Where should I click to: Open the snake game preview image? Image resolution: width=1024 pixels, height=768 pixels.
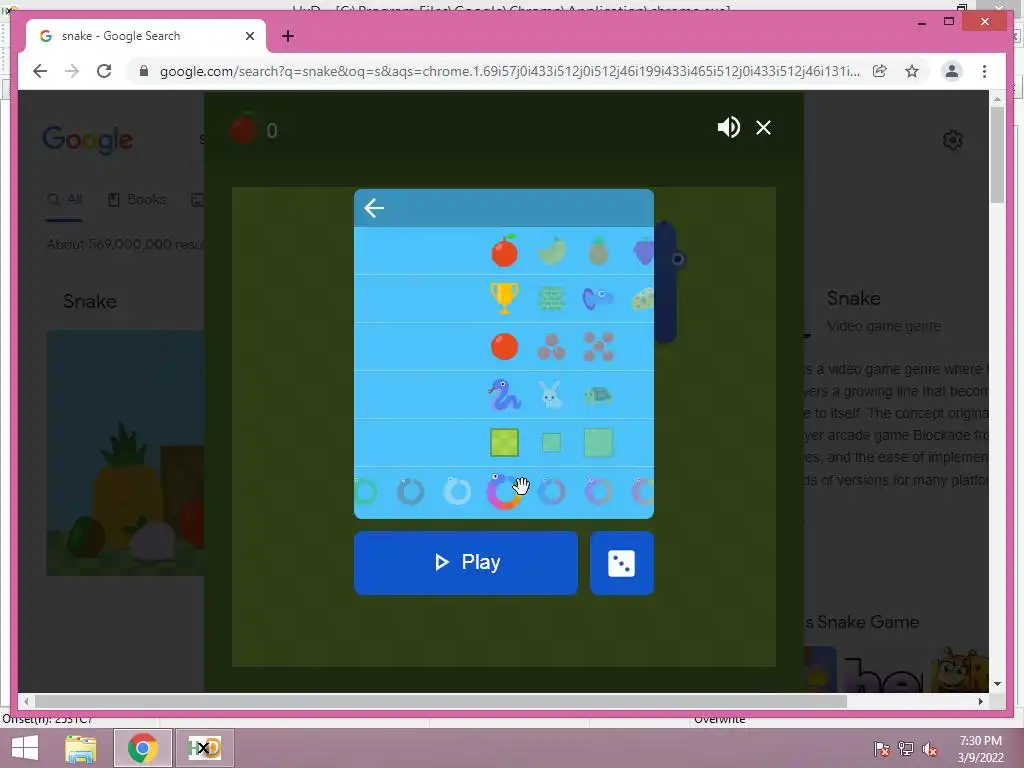[125, 453]
